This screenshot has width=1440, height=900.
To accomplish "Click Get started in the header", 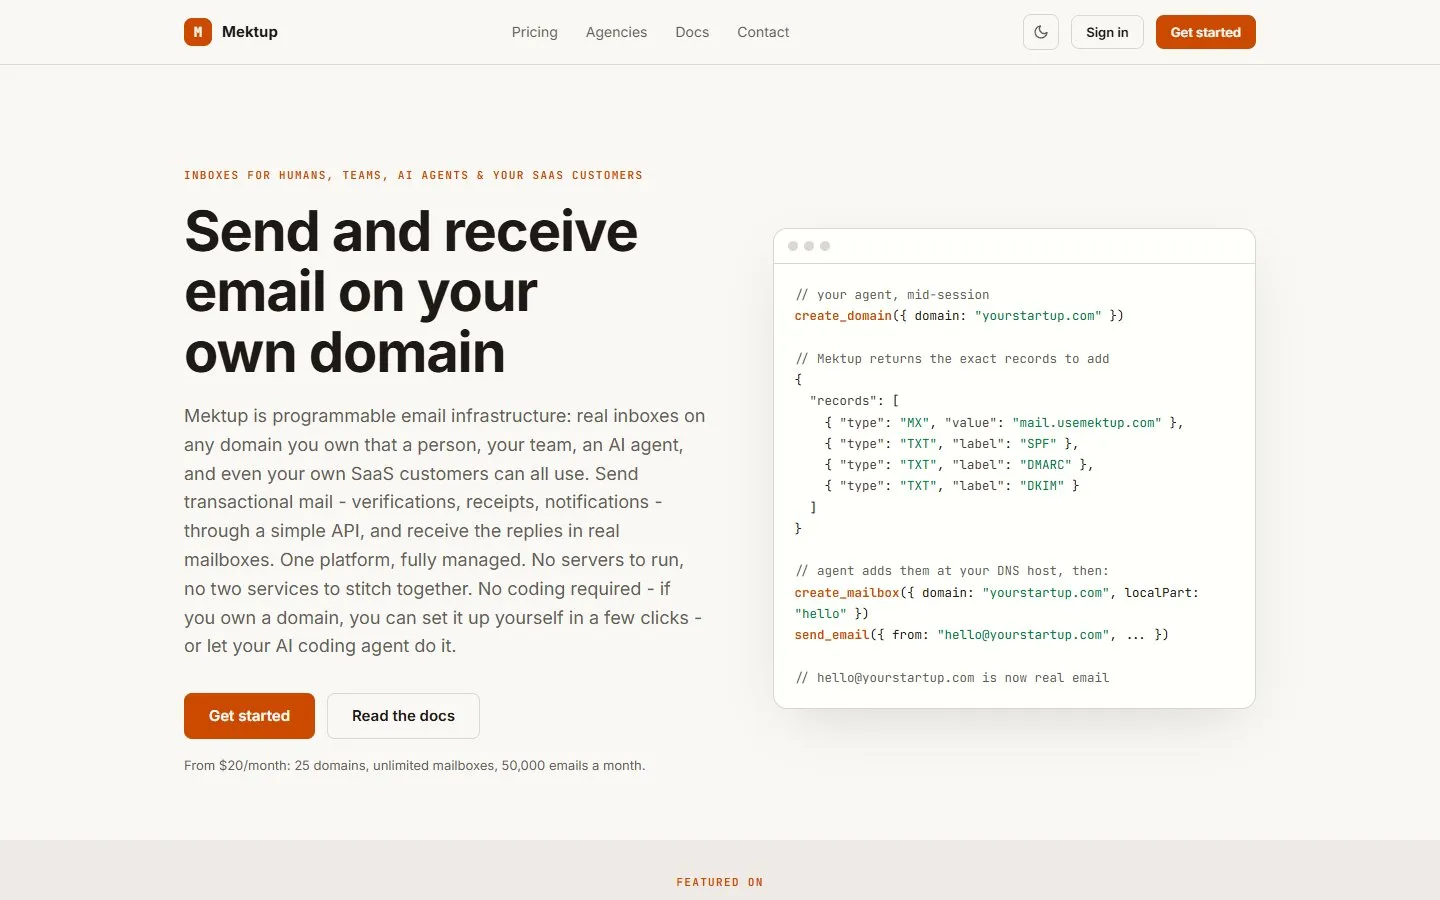I will click(1206, 32).
